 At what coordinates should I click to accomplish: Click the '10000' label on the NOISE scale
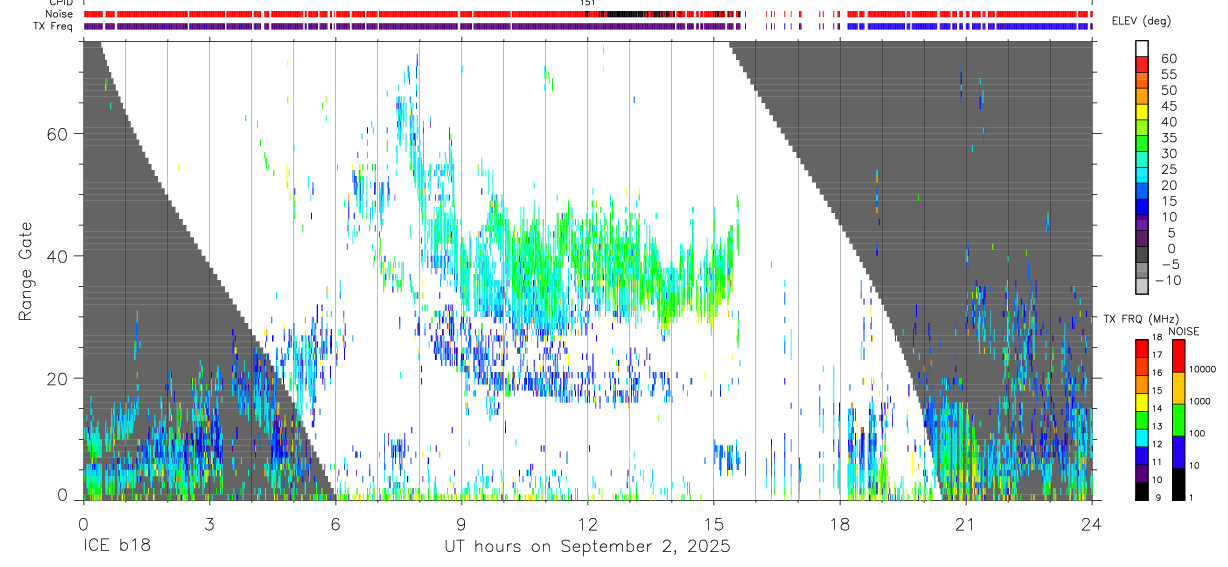[1203, 369]
